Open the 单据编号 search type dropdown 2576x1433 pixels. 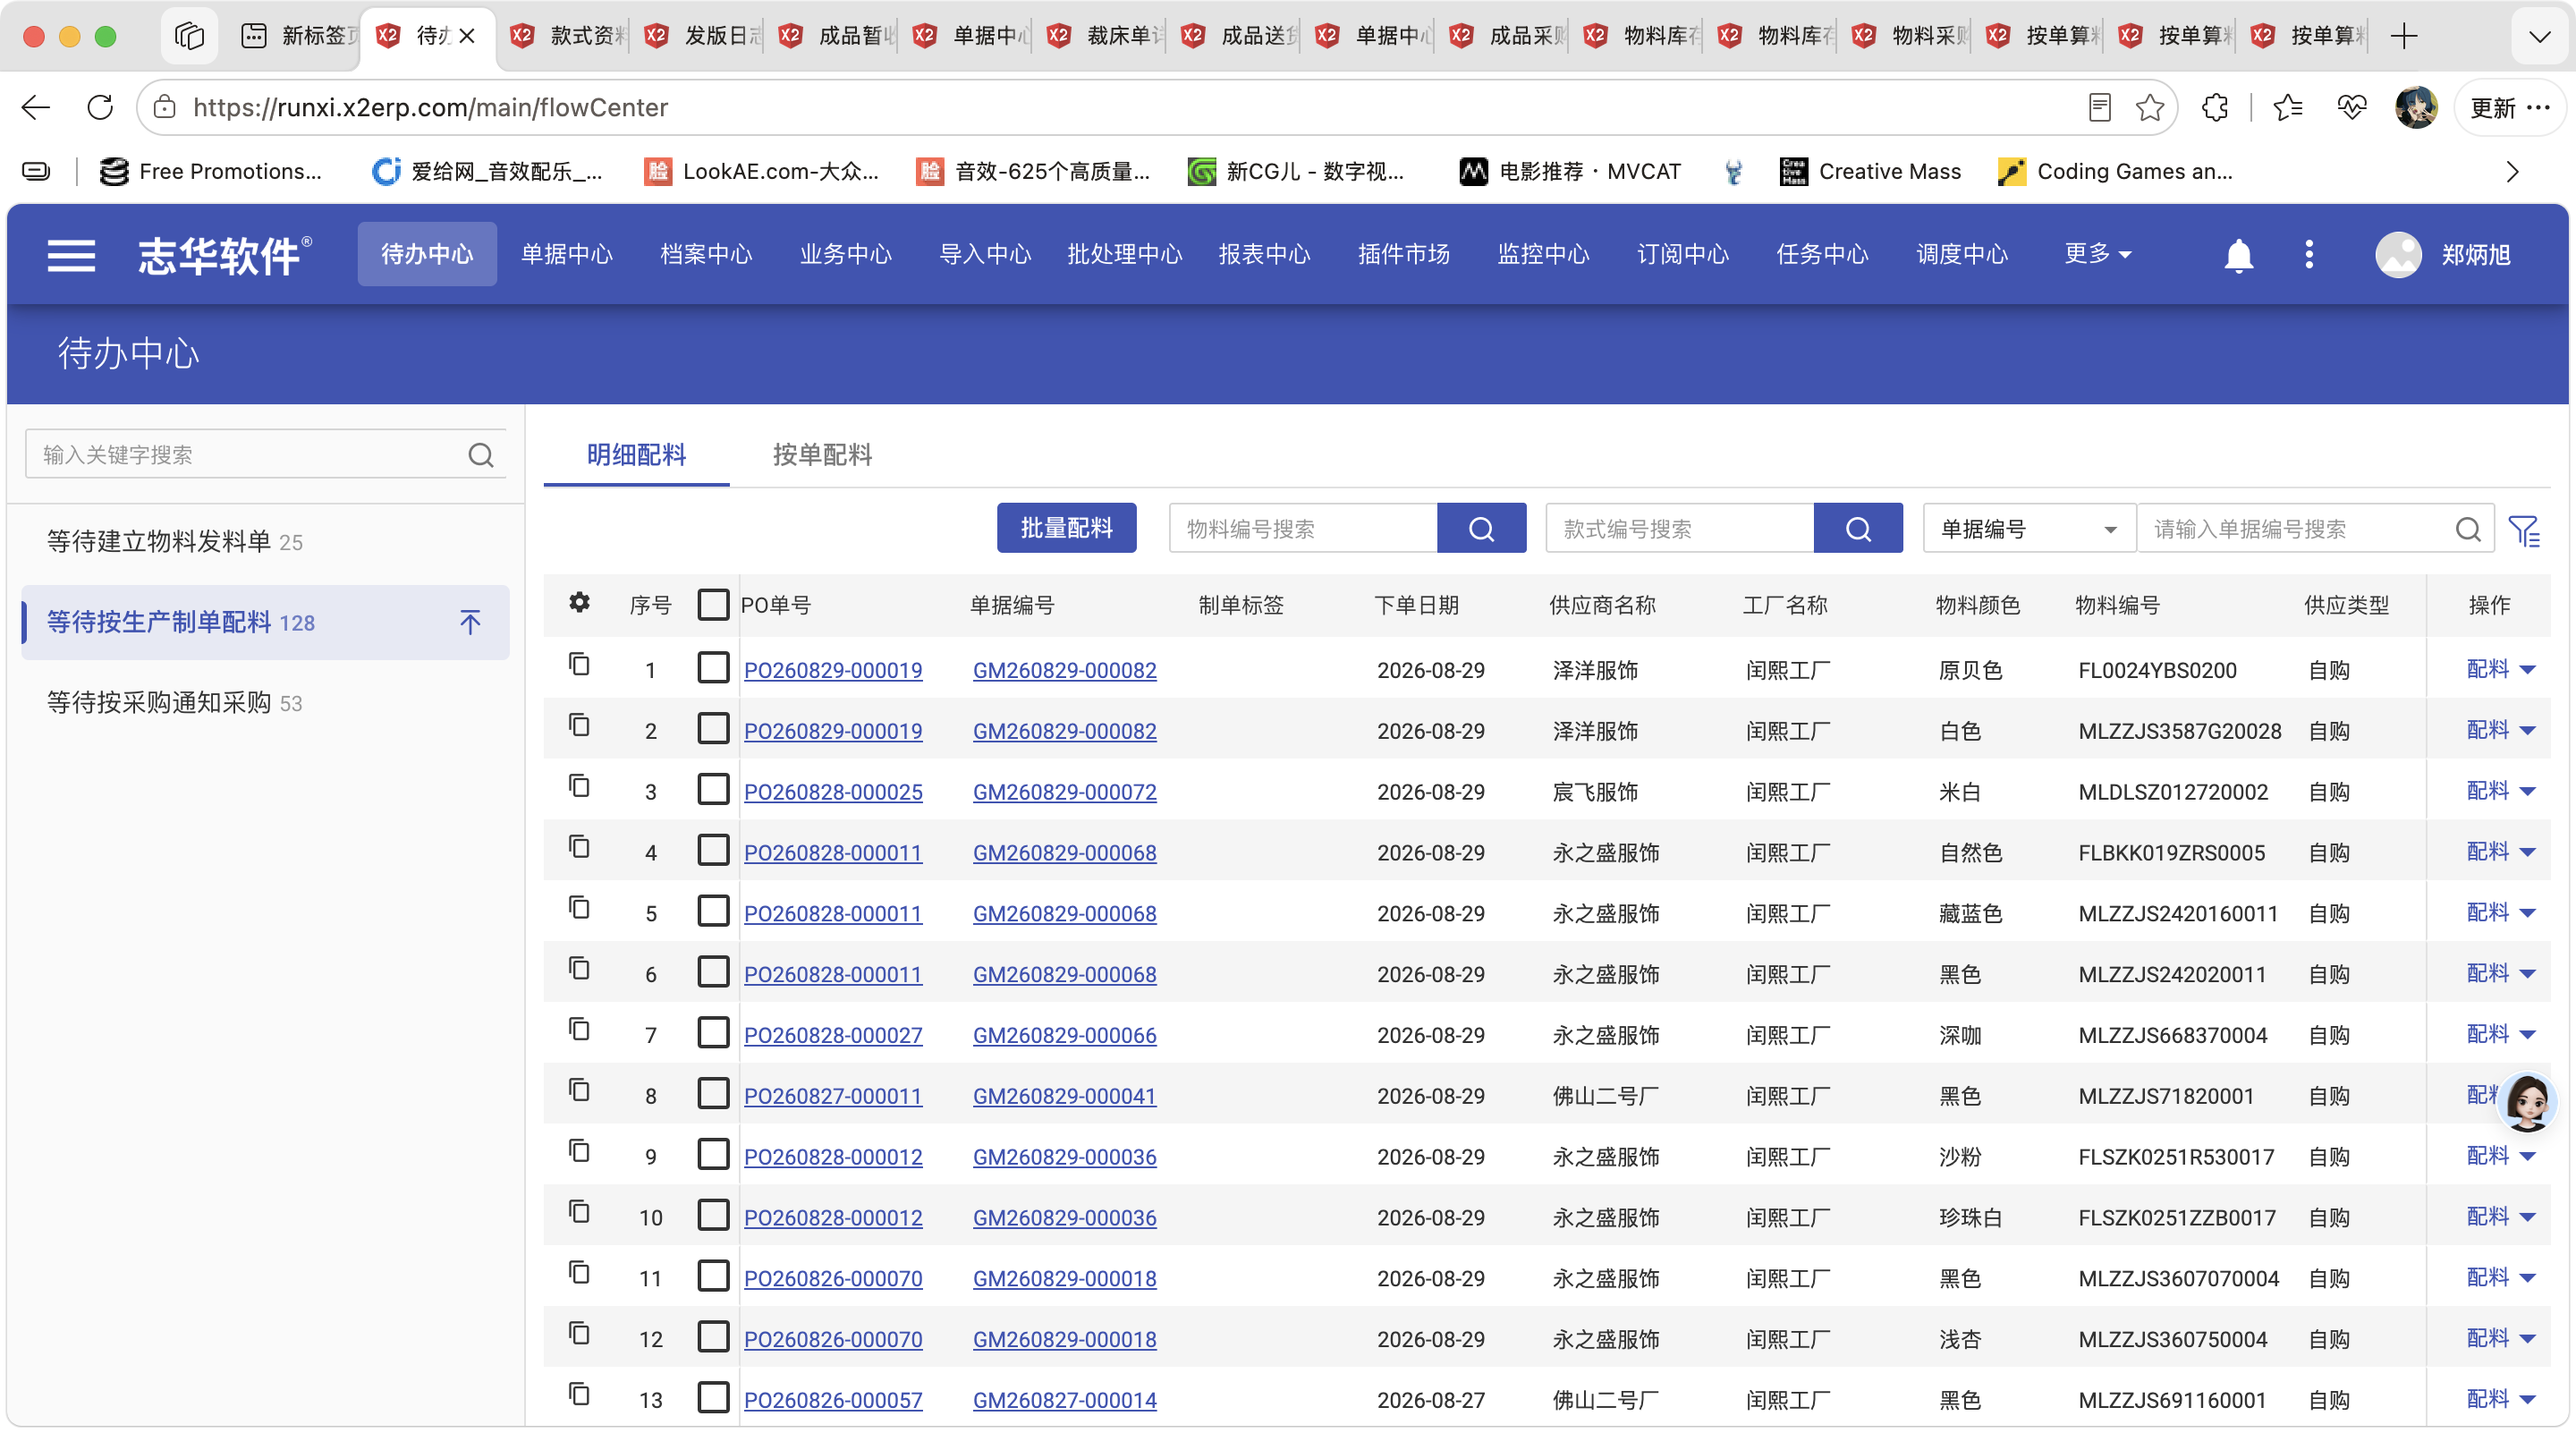coord(2028,529)
